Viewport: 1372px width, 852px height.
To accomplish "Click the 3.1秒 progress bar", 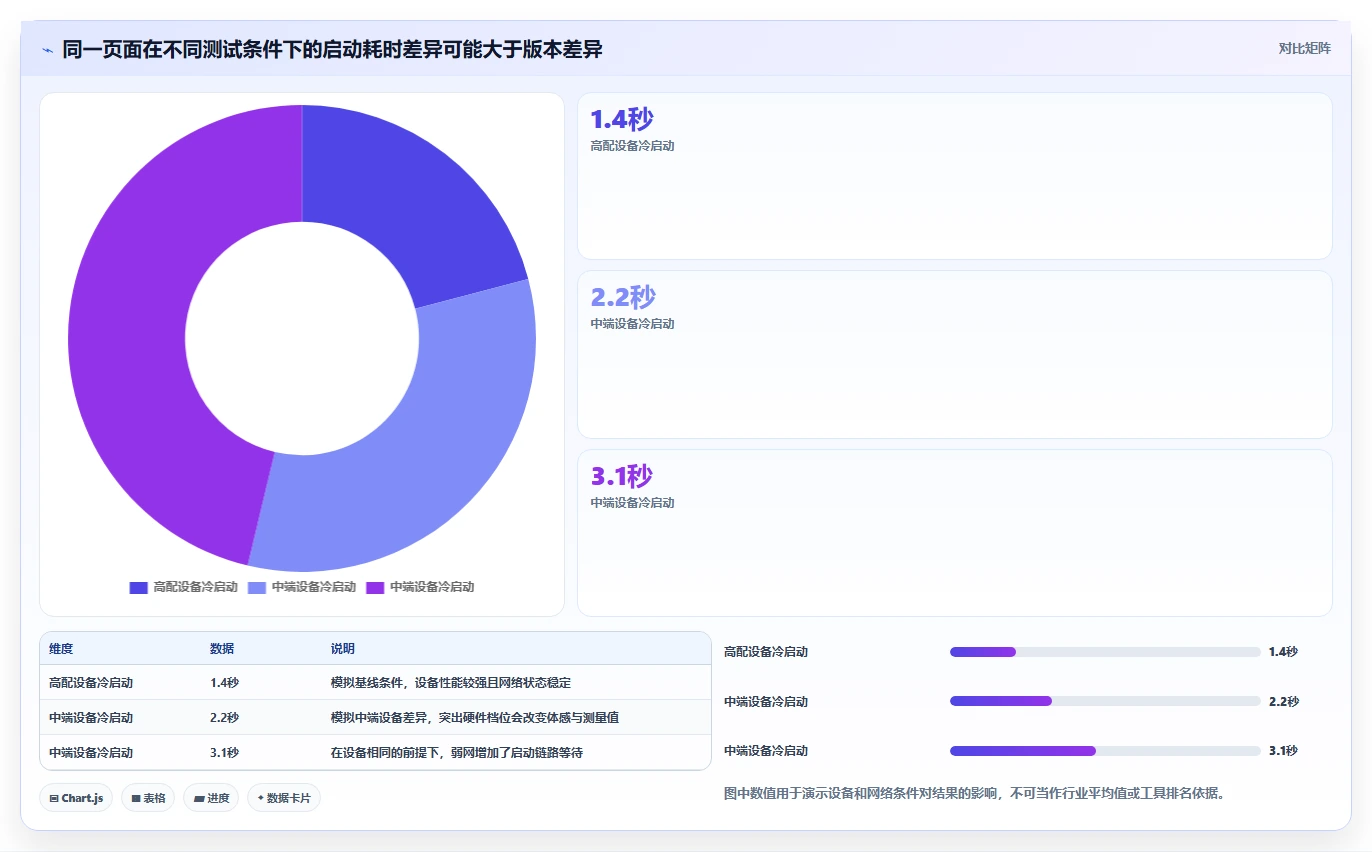I will (x=1105, y=751).
